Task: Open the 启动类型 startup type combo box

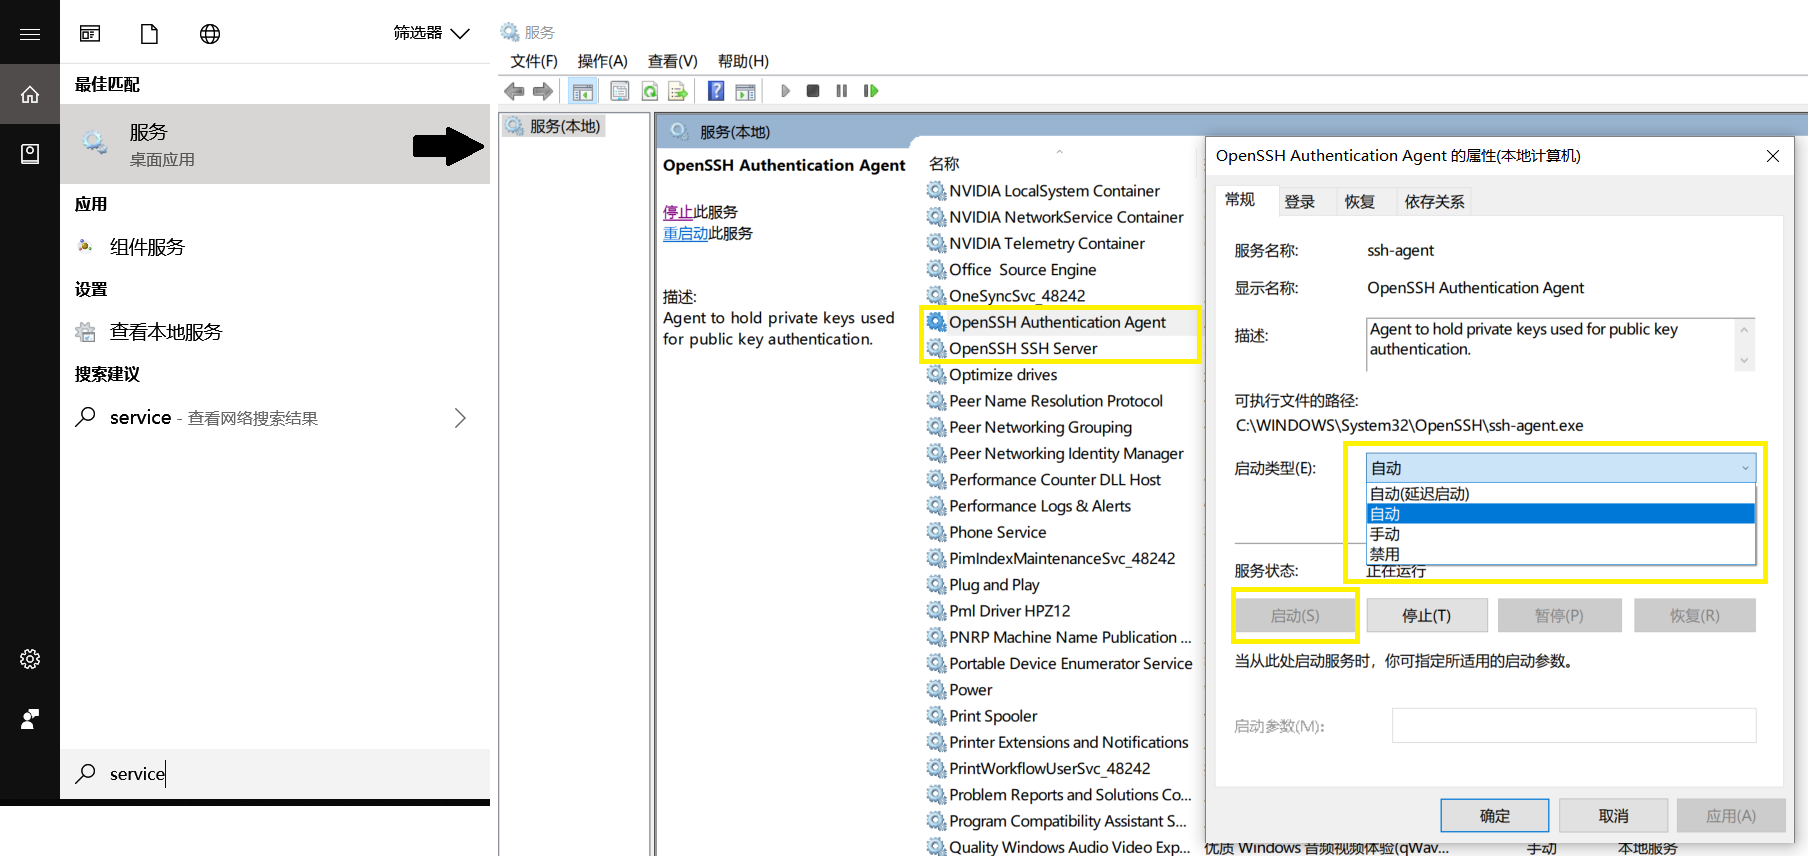Action: [x=1561, y=468]
